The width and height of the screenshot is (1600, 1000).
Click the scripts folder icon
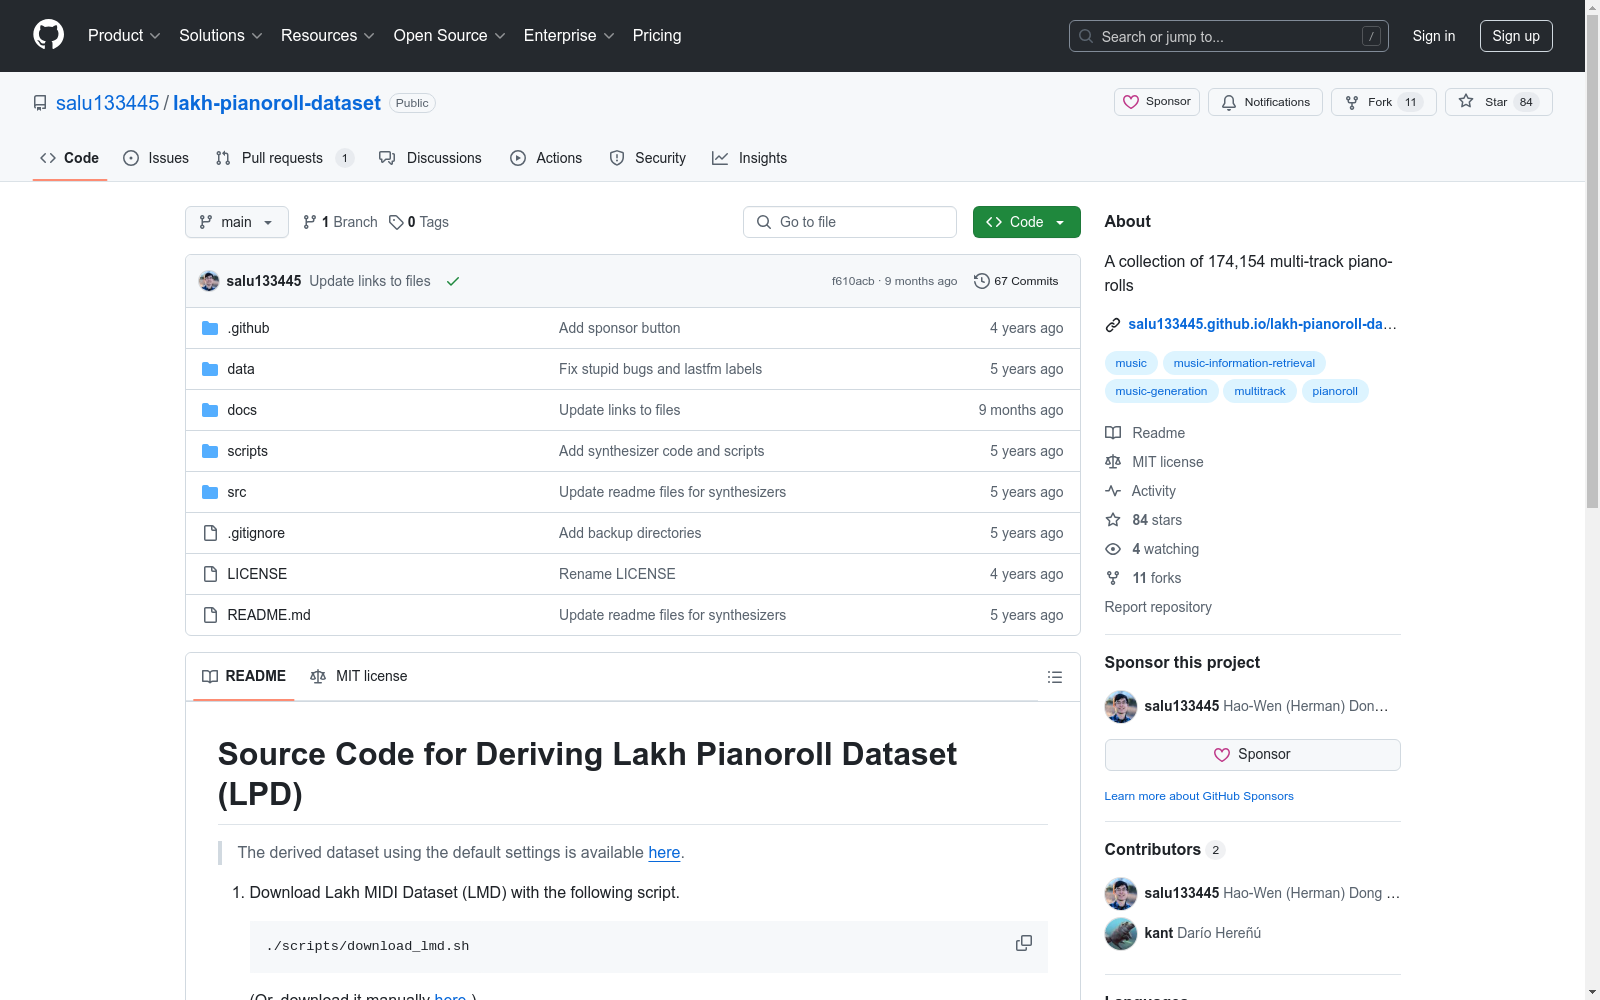click(210, 451)
